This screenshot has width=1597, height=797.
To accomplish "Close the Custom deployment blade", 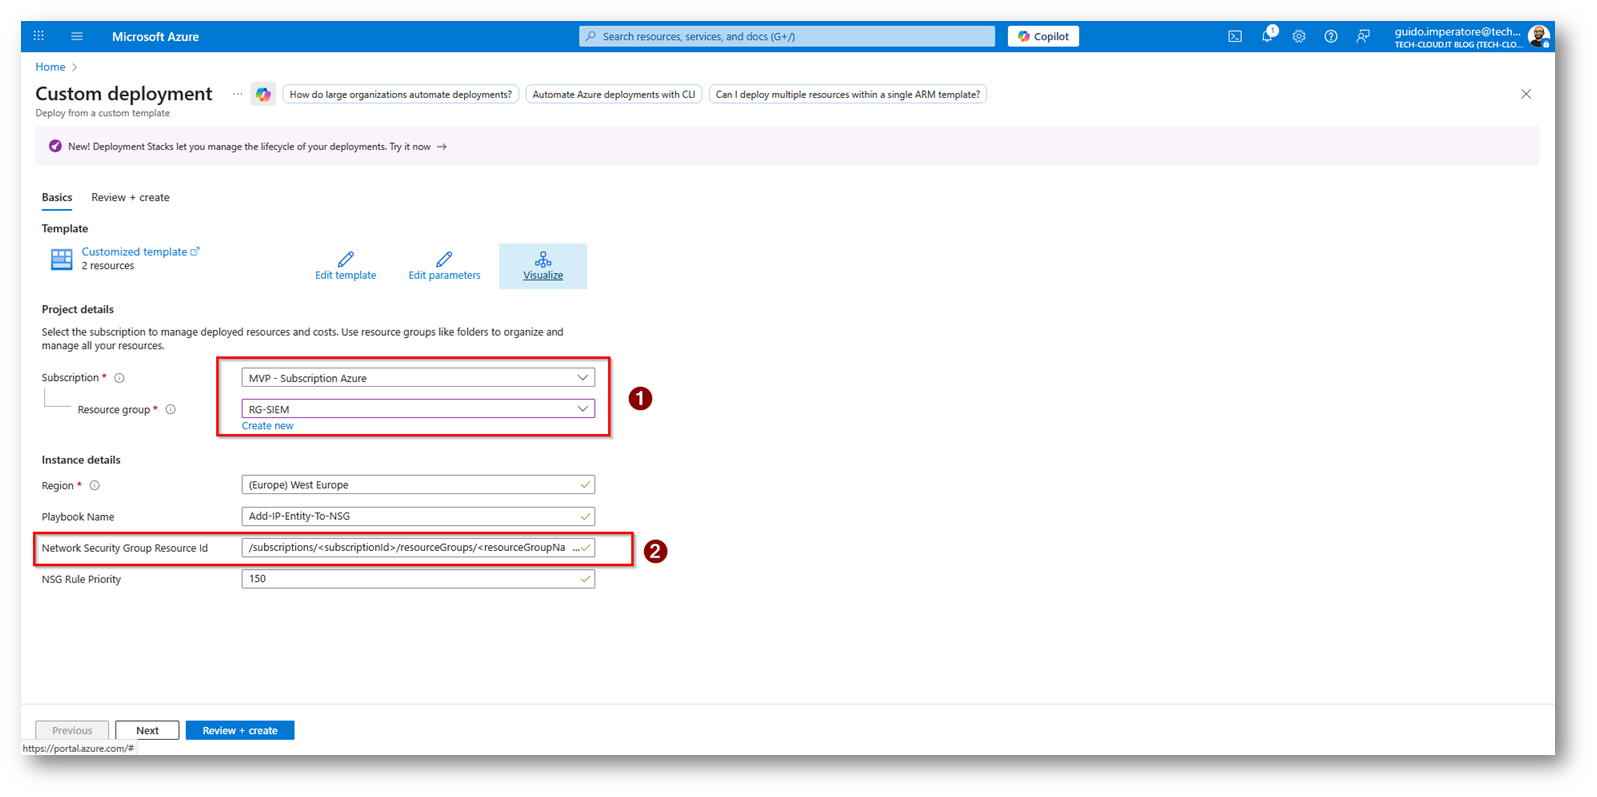I will [x=1526, y=94].
